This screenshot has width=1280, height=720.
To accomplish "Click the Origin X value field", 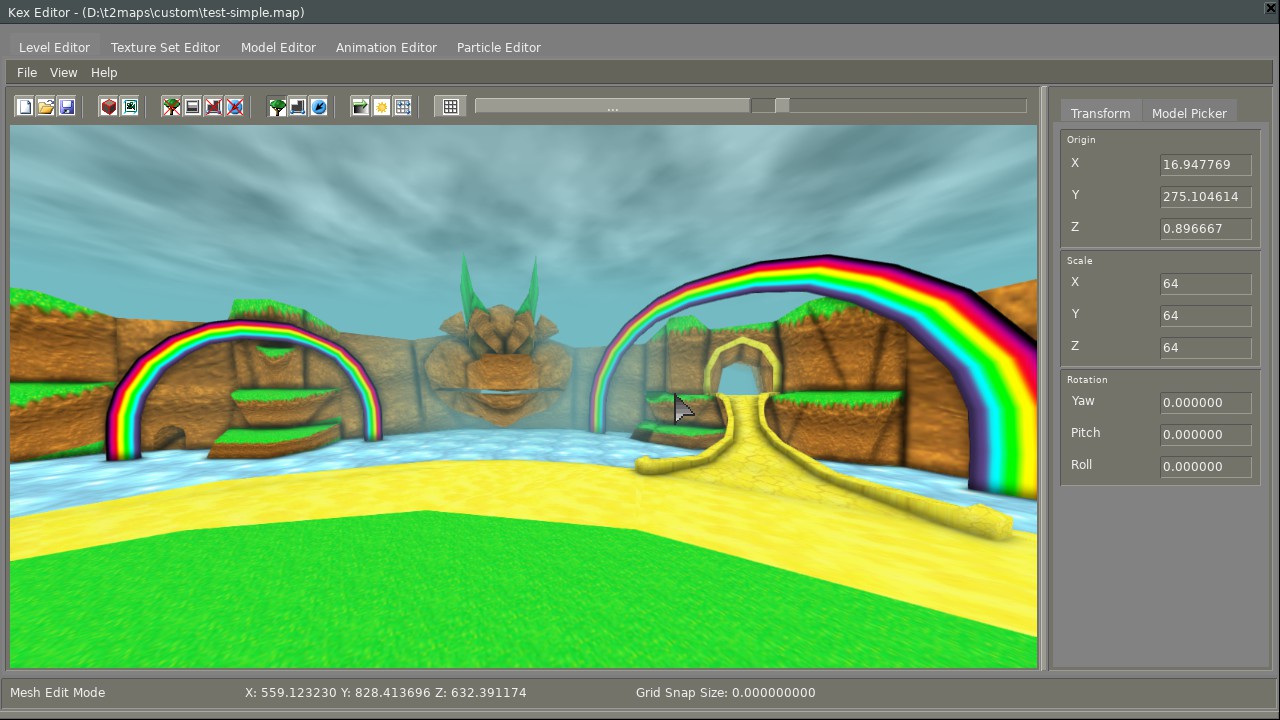I will point(1205,165).
